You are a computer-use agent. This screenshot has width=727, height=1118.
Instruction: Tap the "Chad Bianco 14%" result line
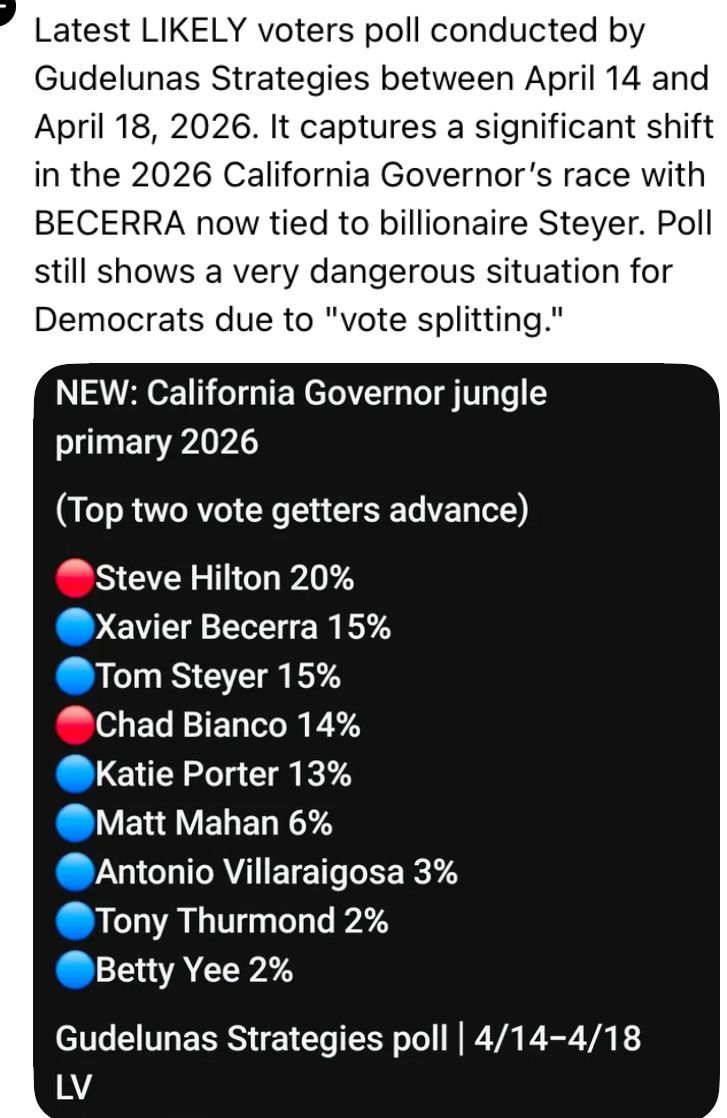(x=228, y=725)
